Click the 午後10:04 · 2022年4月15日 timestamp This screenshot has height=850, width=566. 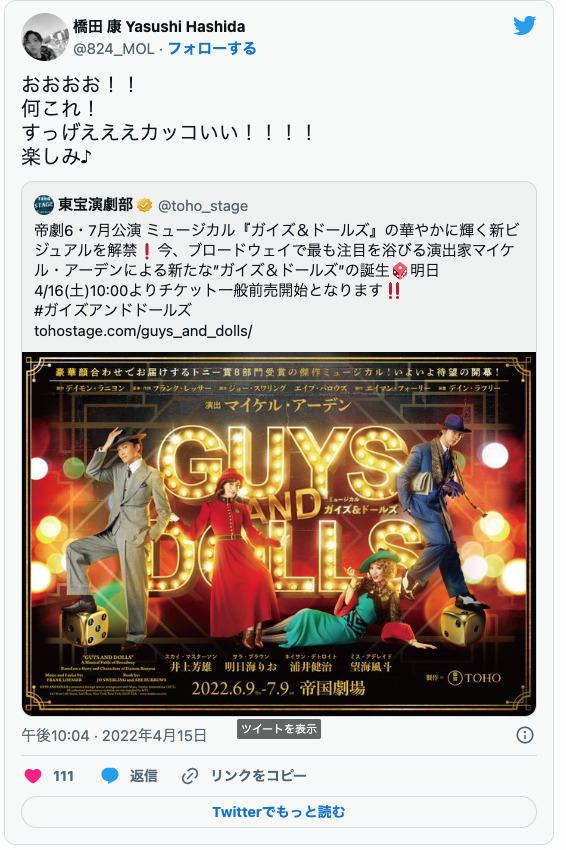(114, 736)
